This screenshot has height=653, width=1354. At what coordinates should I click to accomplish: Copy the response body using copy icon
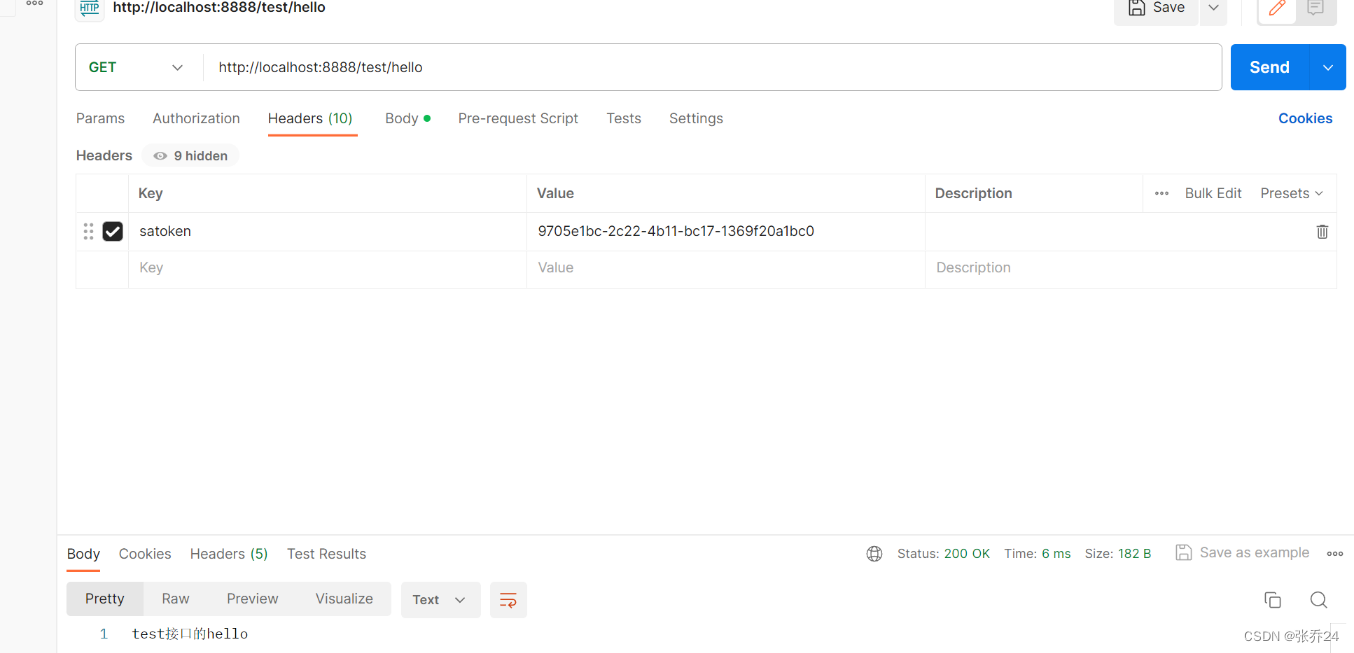point(1272,599)
